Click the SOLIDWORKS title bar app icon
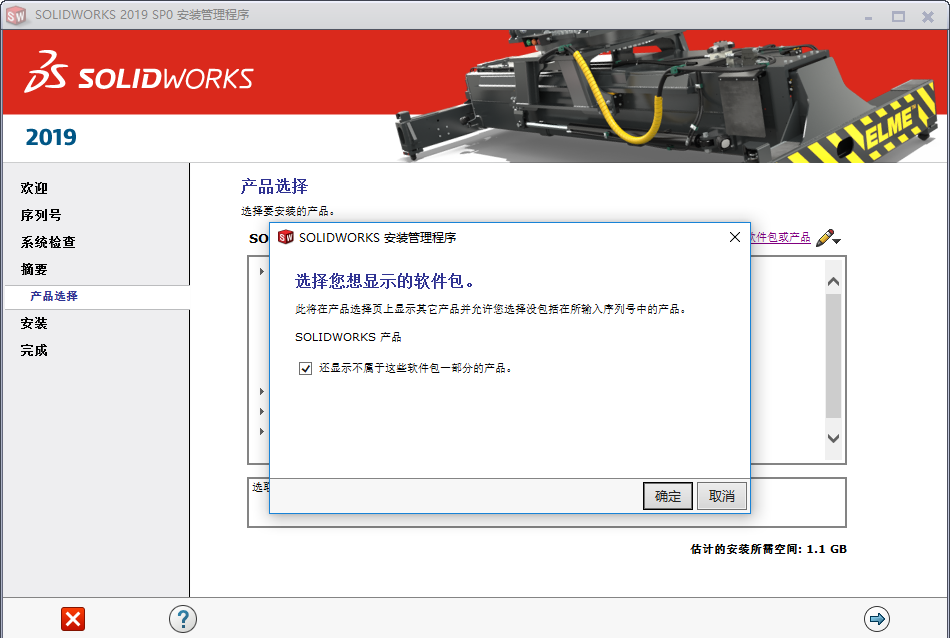Image resolution: width=950 pixels, height=638 pixels. coord(16,15)
